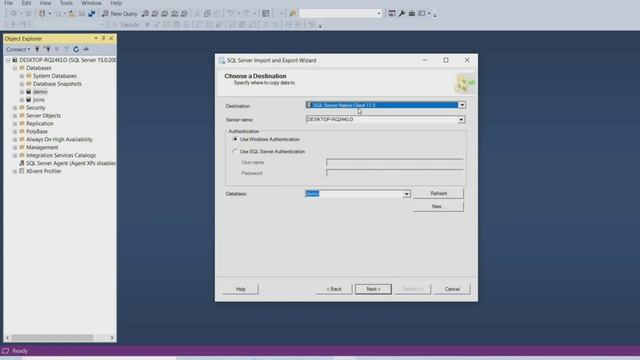Viewport: 640px width, 360px height.
Task: Click the Object Explorer scroll left arrow
Action: point(7,338)
